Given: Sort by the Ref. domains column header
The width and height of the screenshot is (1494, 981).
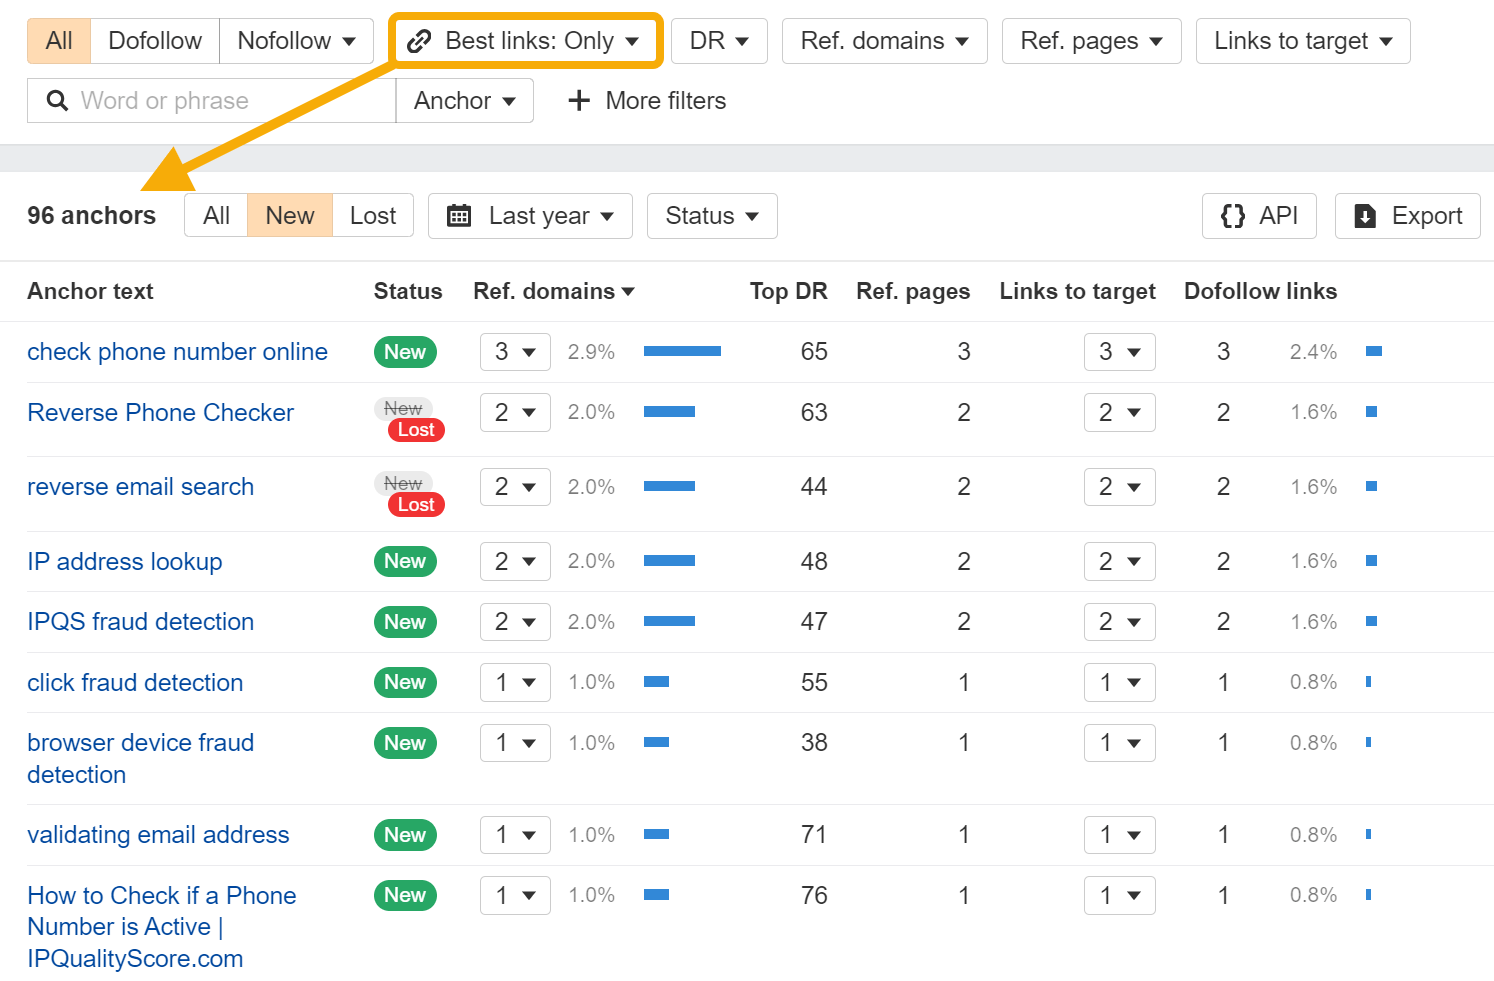Looking at the screenshot, I should pyautogui.click(x=554, y=291).
